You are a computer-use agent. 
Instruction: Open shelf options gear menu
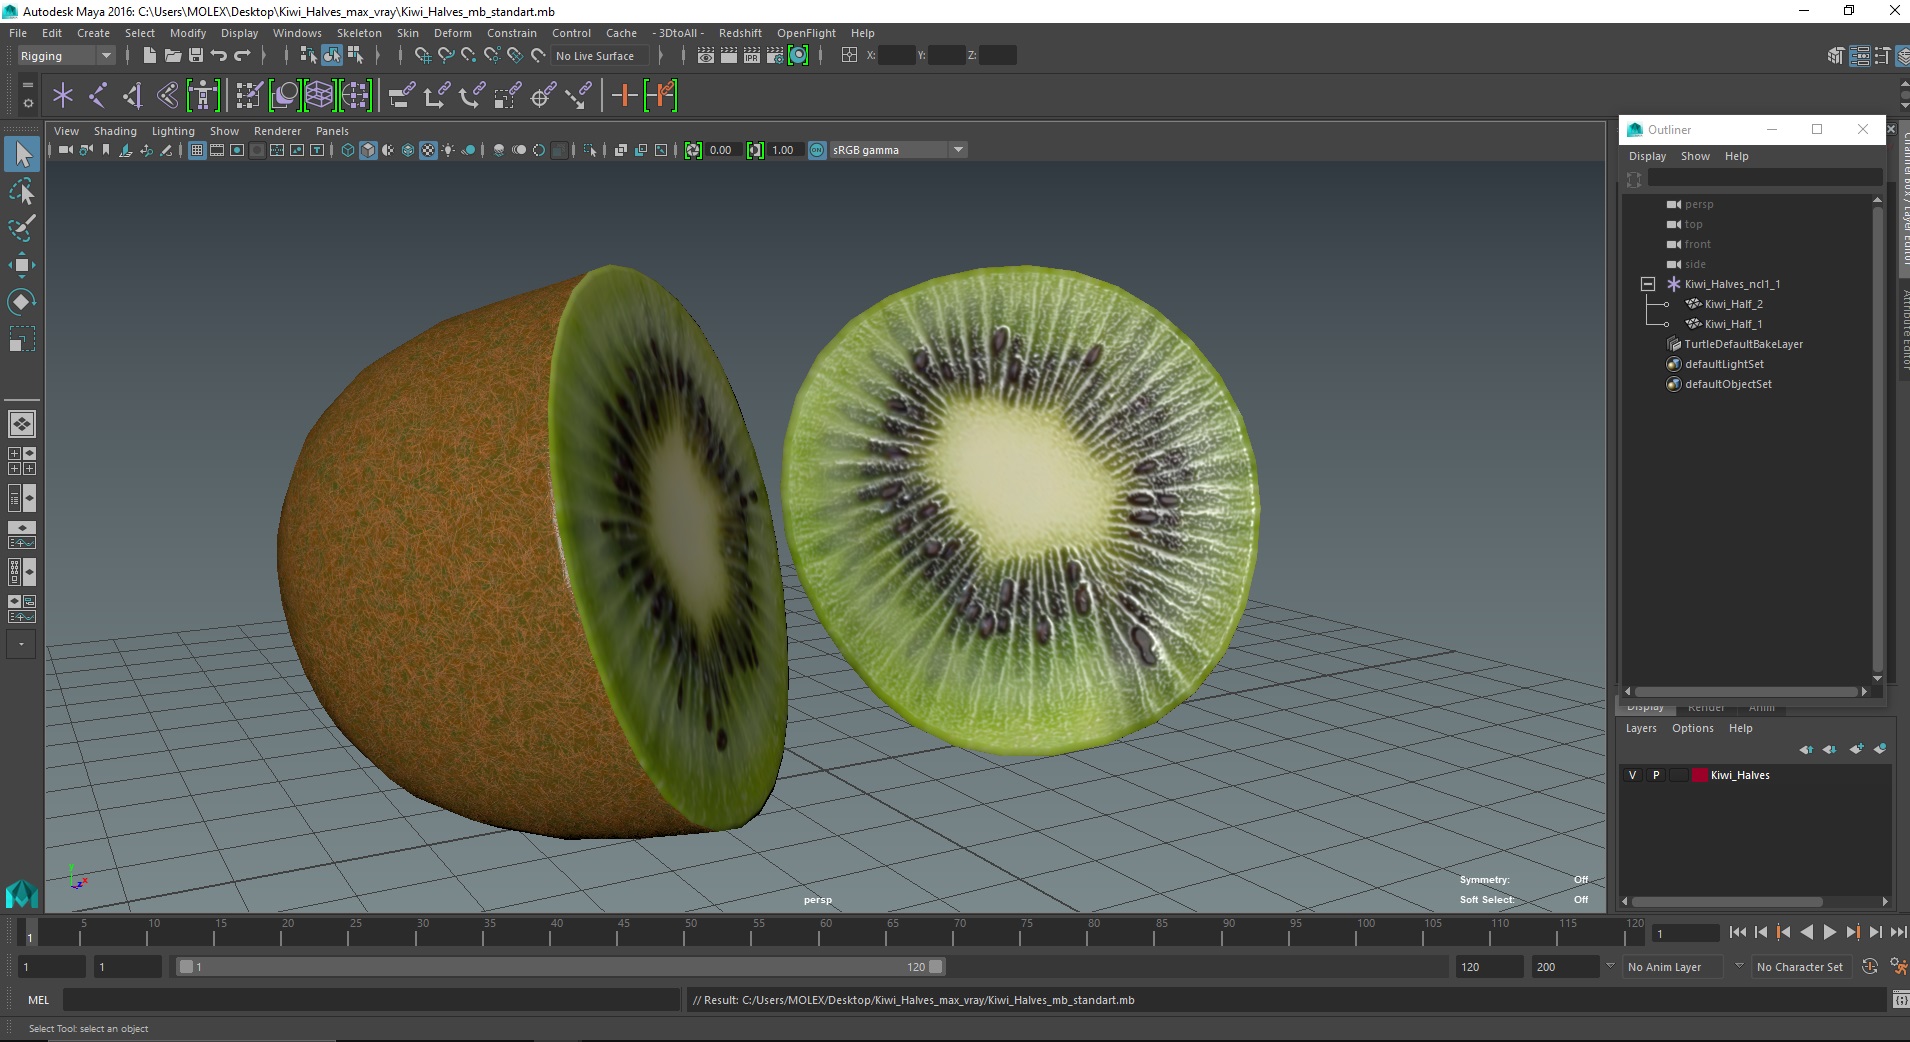point(27,103)
